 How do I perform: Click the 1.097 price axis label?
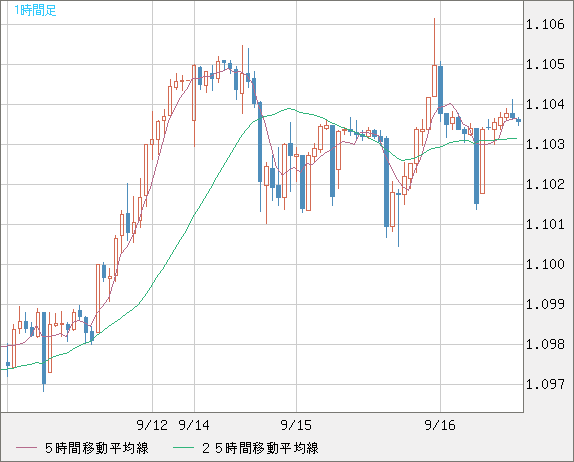(x=545, y=384)
